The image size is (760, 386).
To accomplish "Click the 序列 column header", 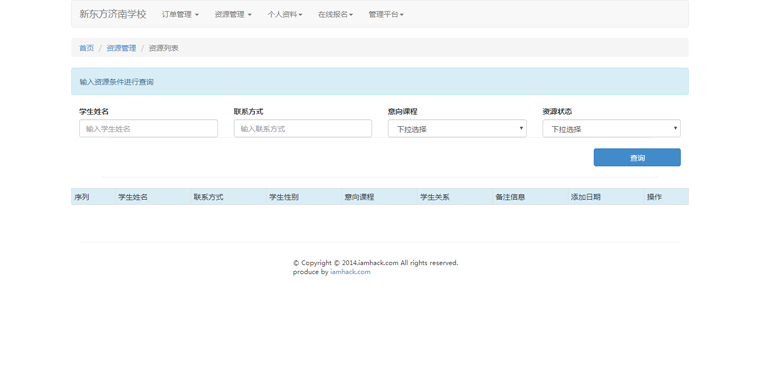I will pyautogui.click(x=81, y=197).
